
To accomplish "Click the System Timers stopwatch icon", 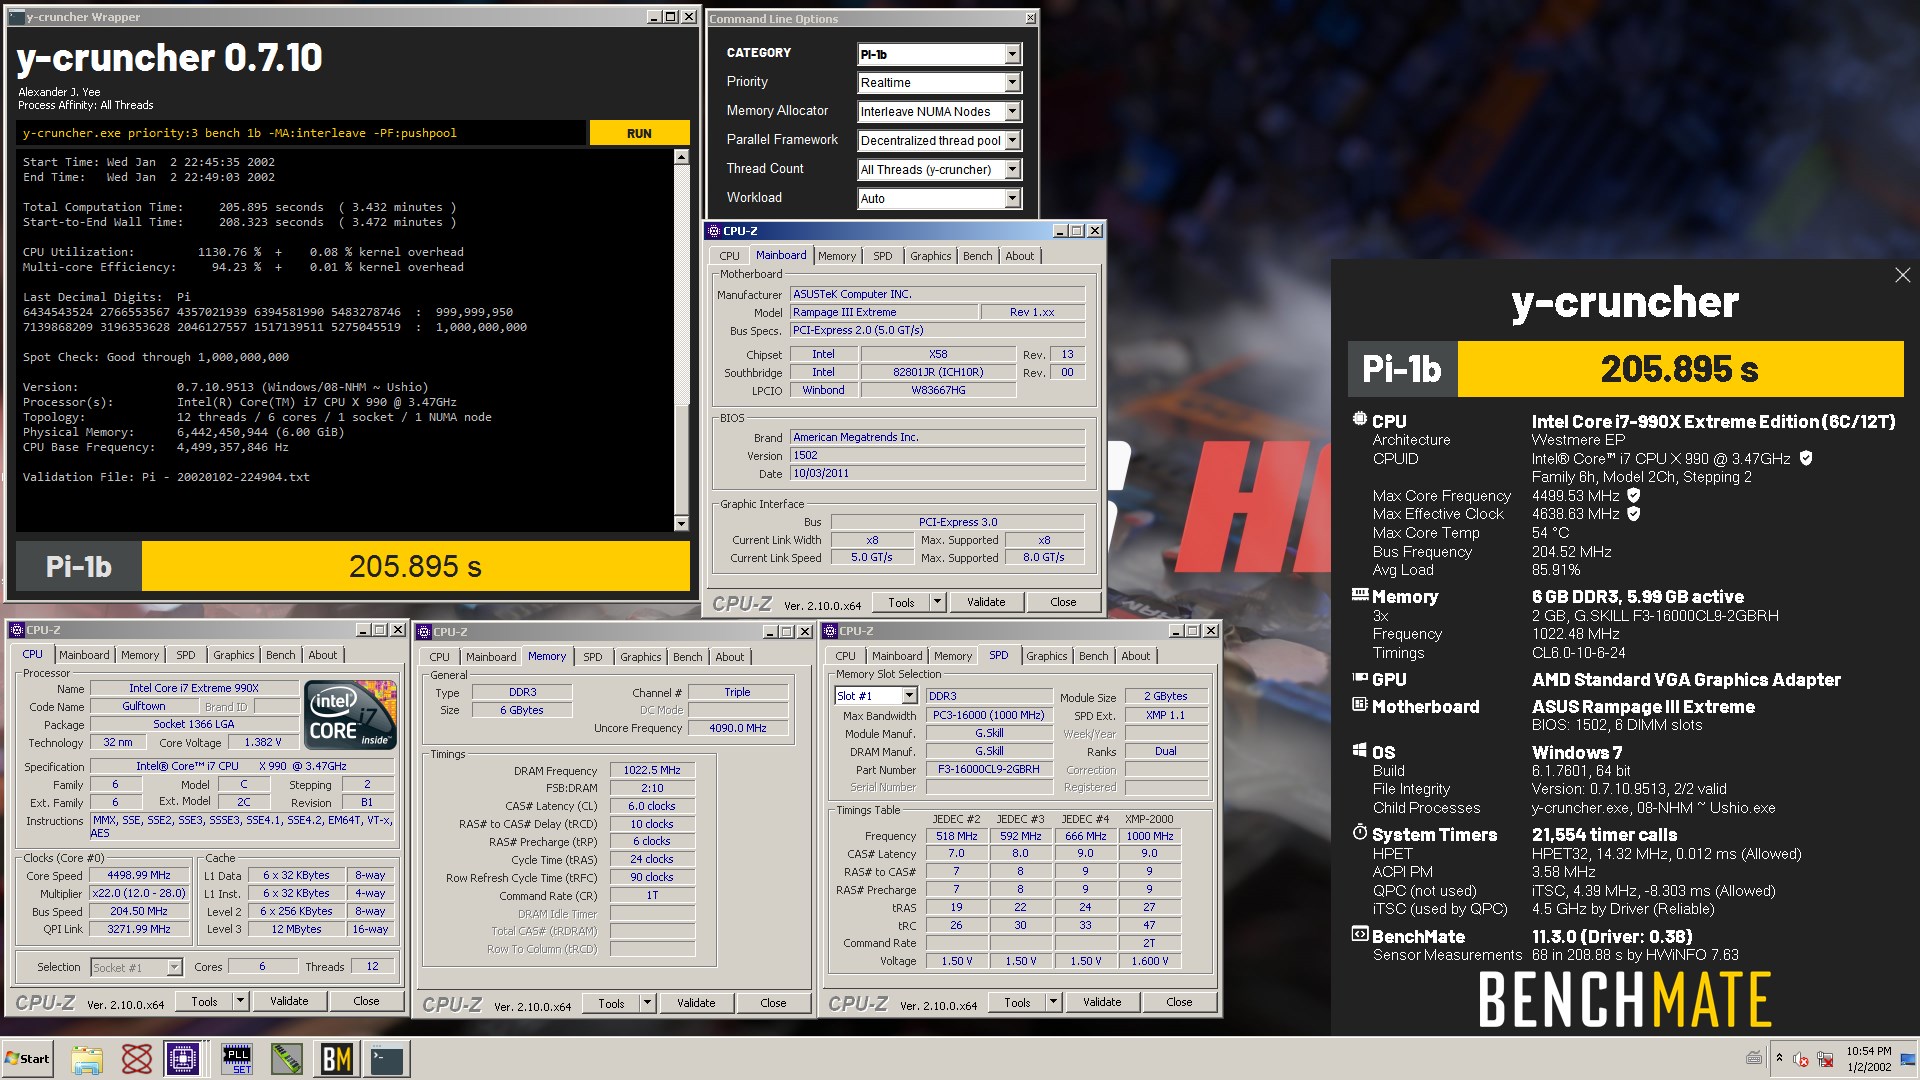I will (1359, 832).
